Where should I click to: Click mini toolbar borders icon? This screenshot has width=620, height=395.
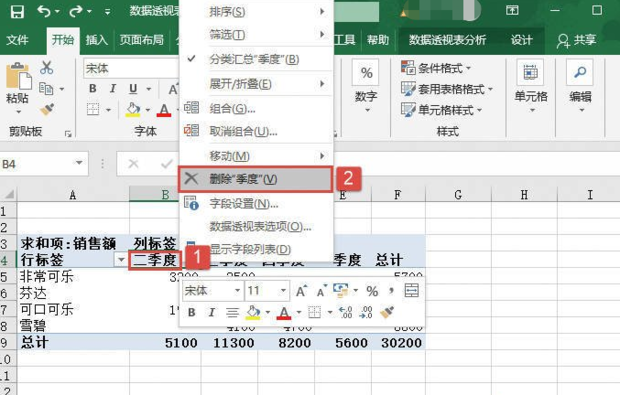[315, 312]
